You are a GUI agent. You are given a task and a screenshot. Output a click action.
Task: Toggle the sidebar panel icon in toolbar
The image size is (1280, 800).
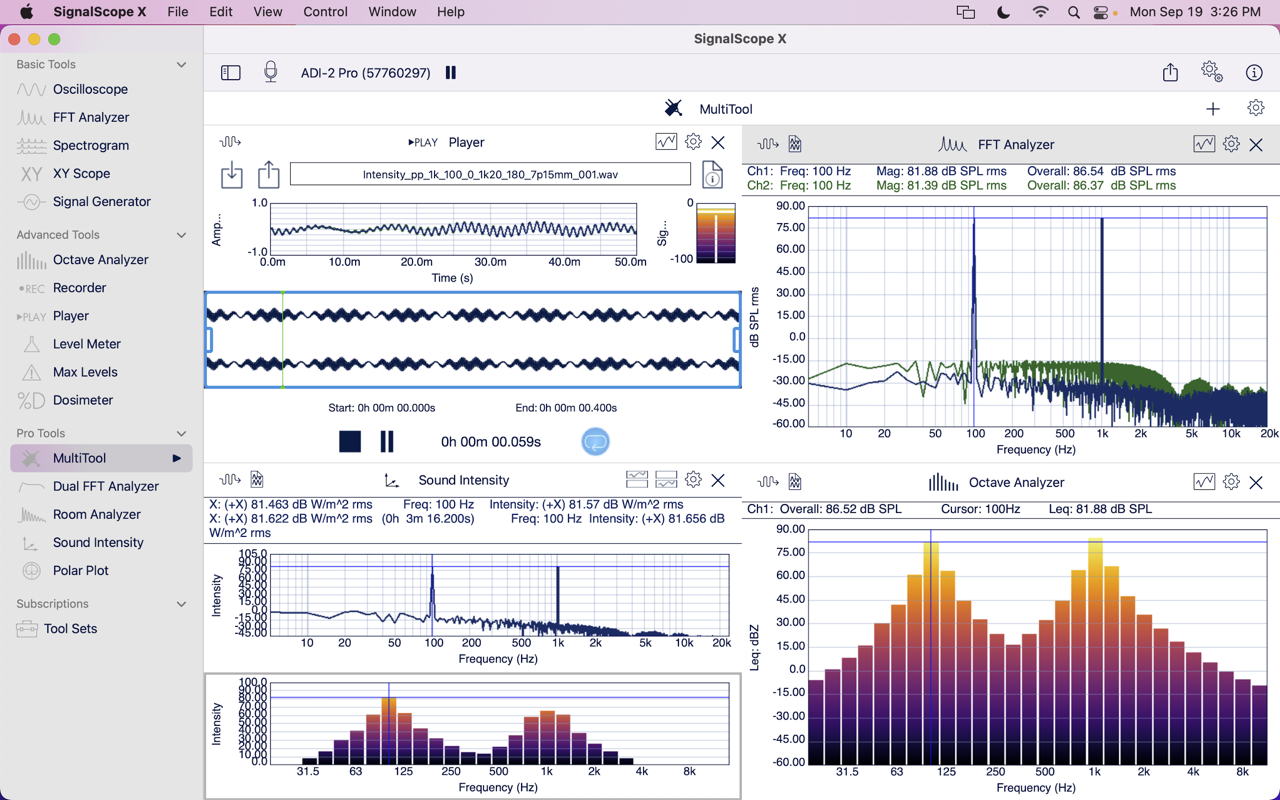tap(231, 73)
